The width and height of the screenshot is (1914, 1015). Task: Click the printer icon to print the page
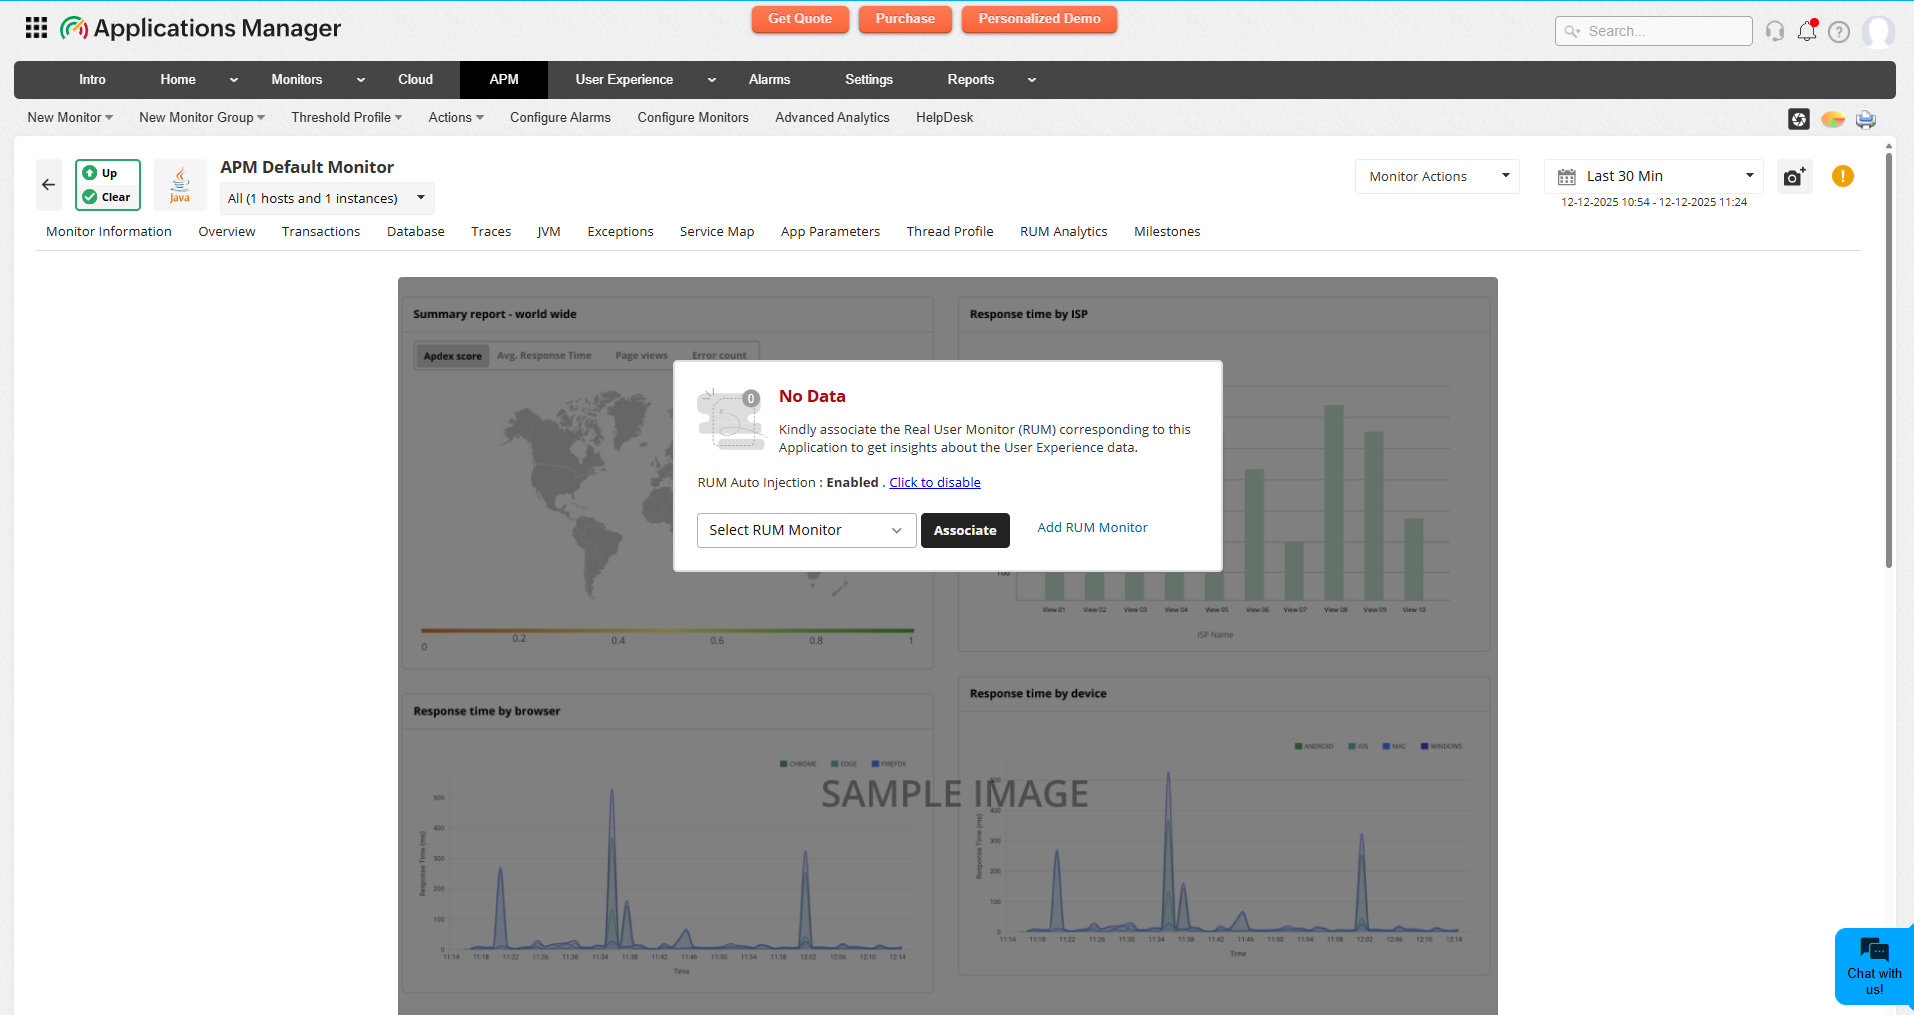pyautogui.click(x=1866, y=119)
